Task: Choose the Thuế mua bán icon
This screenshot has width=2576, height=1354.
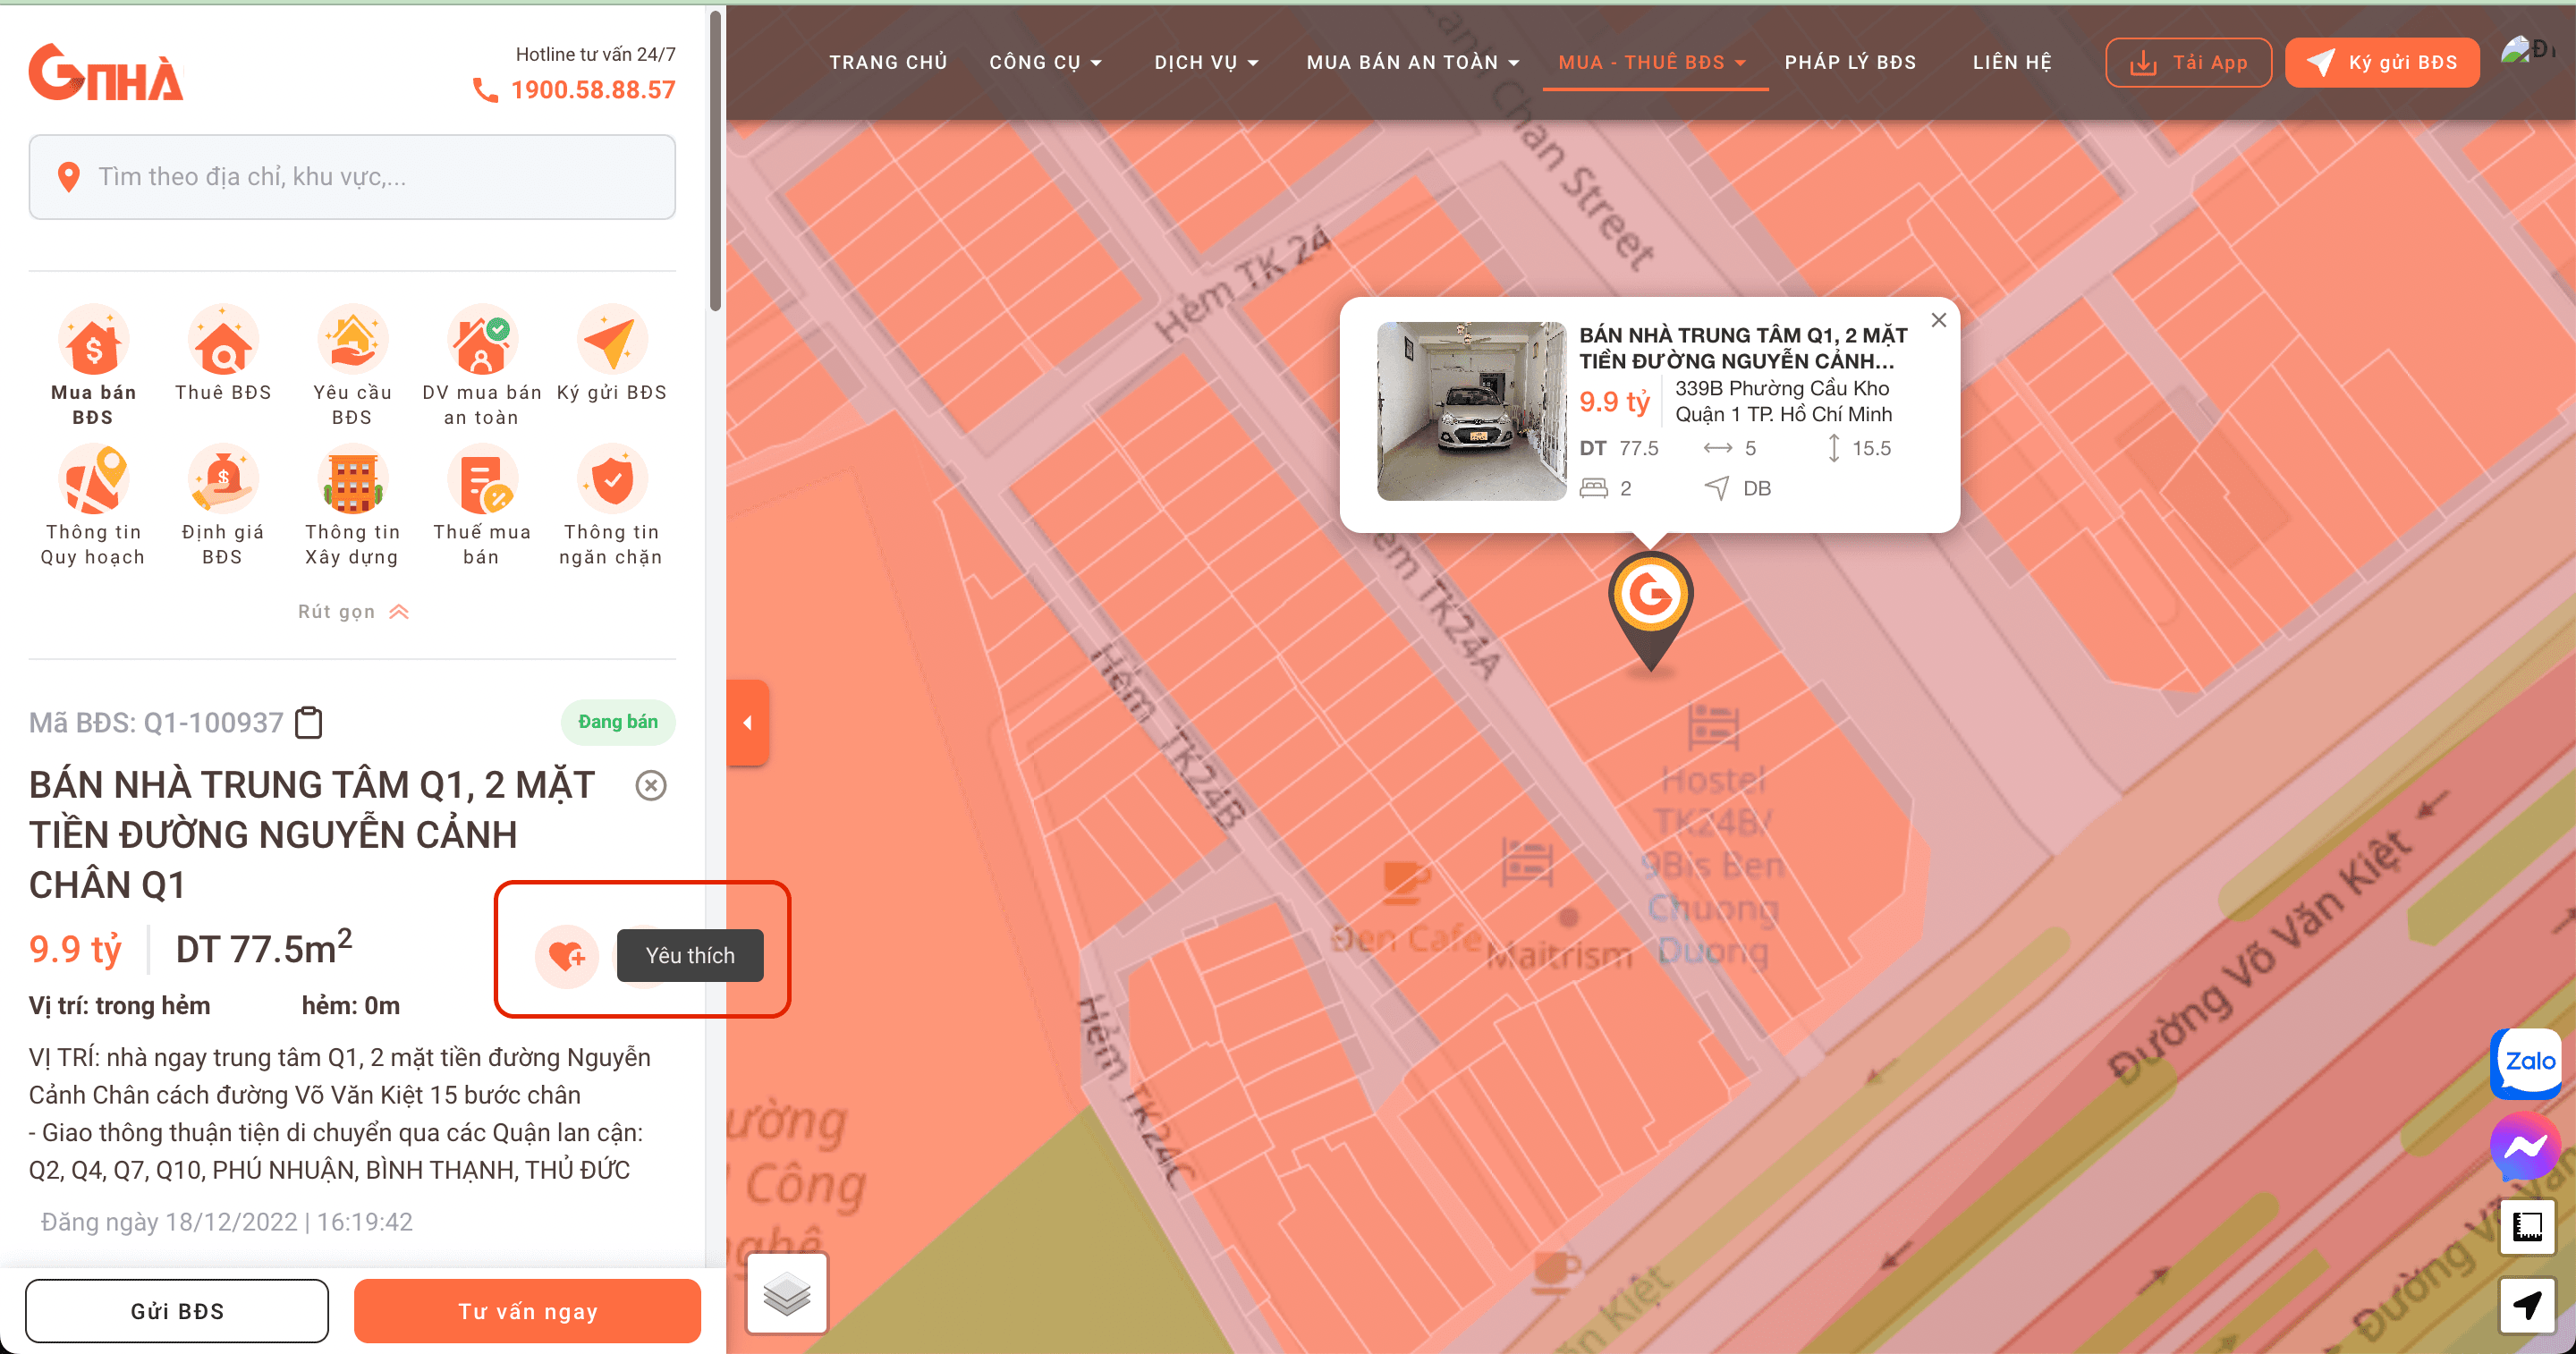Action: coord(482,481)
